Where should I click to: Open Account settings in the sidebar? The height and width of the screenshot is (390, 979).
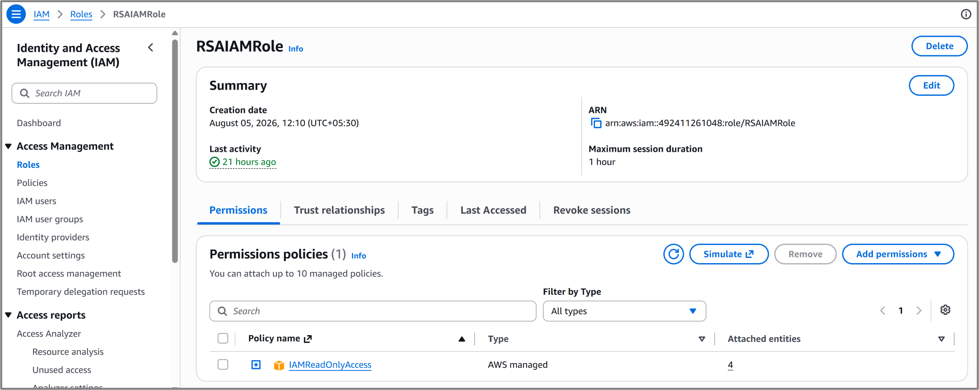[51, 255]
